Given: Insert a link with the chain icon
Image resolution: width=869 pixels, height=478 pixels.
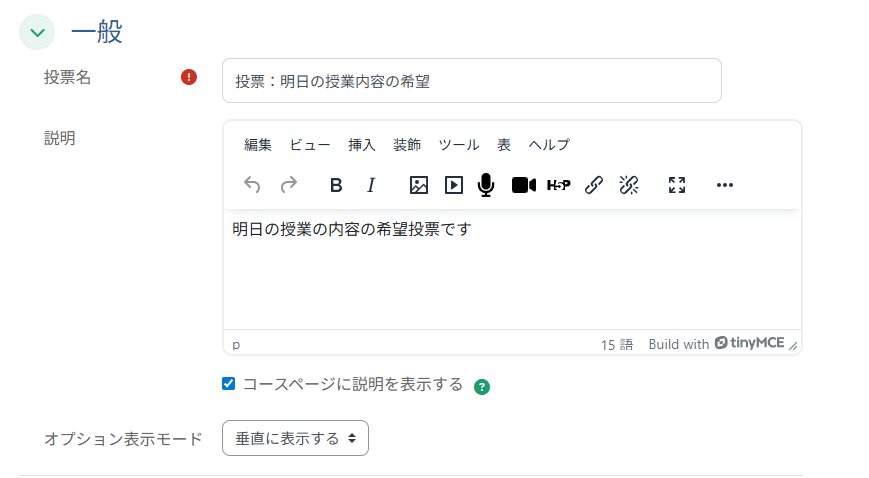Looking at the screenshot, I should pyautogui.click(x=594, y=185).
